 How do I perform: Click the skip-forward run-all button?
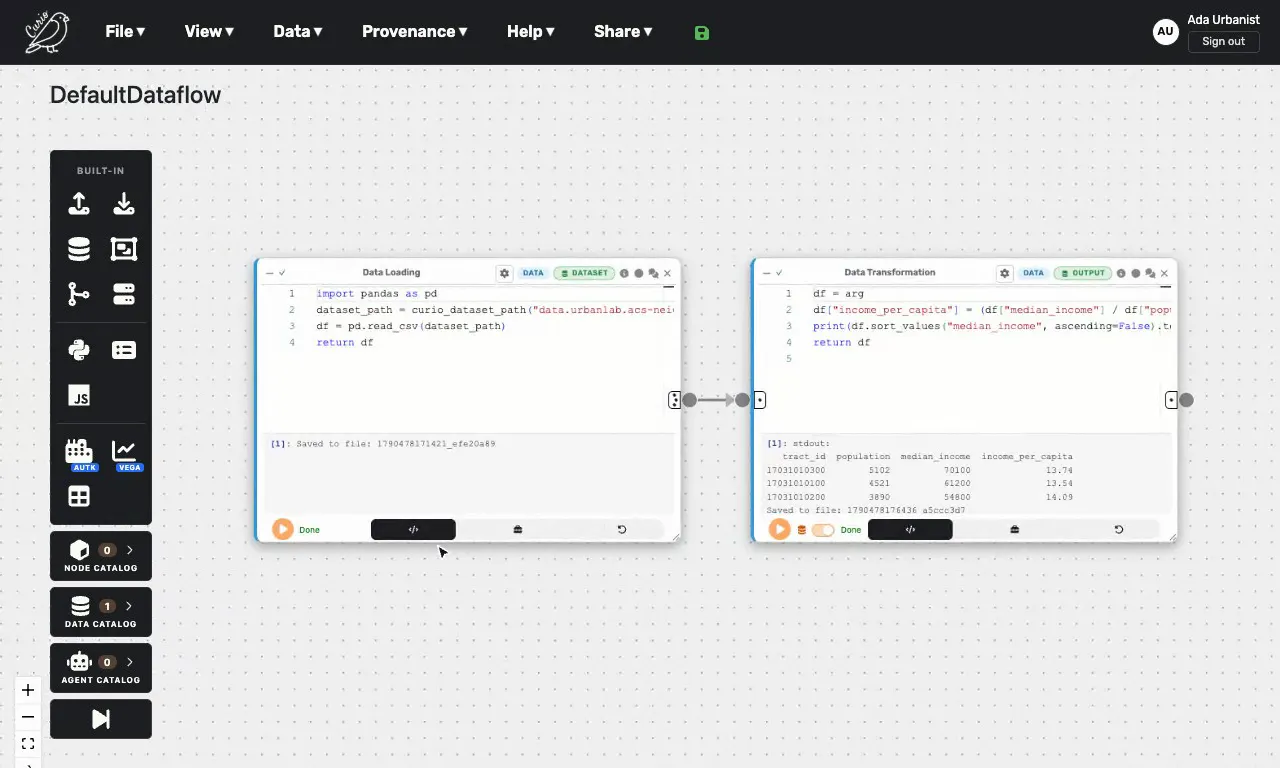[x=101, y=719]
